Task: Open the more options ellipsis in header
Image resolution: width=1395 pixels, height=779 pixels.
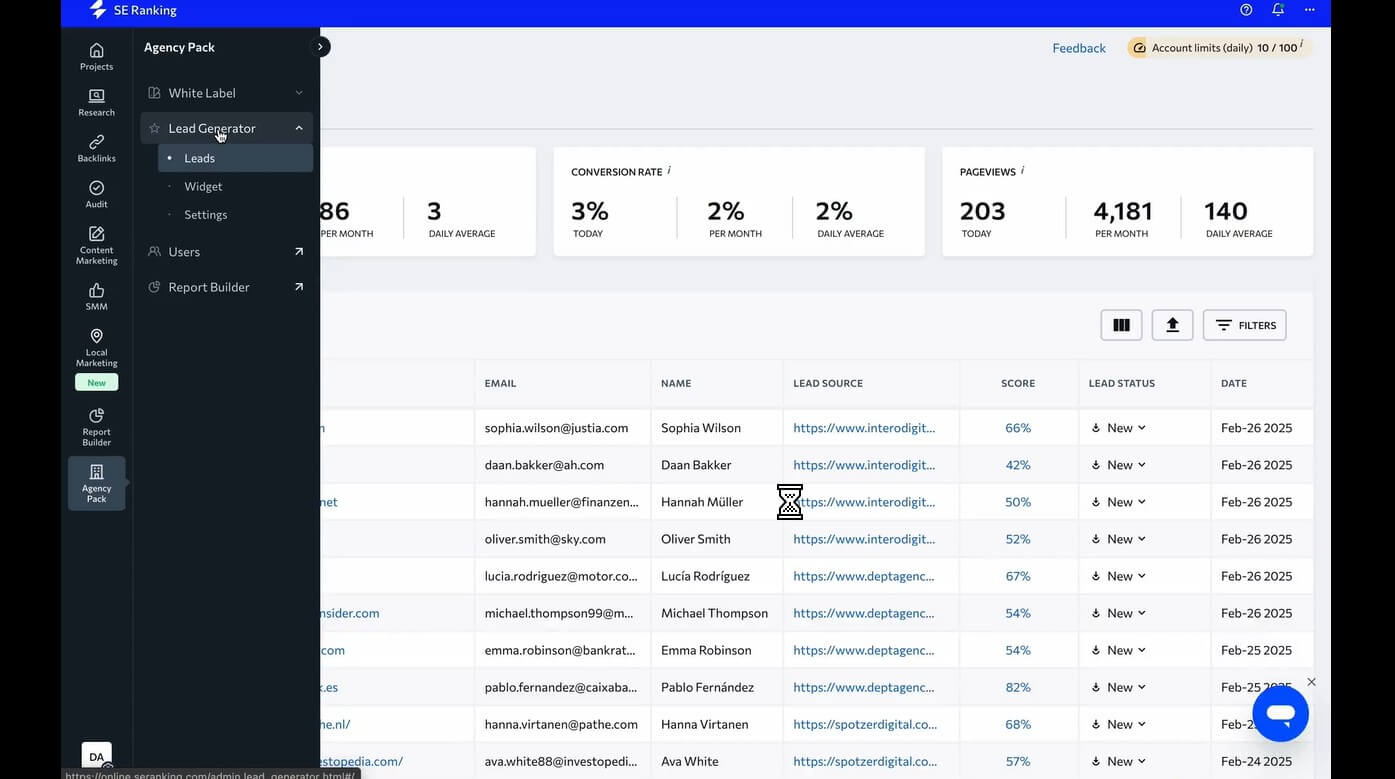Action: pos(1310,10)
